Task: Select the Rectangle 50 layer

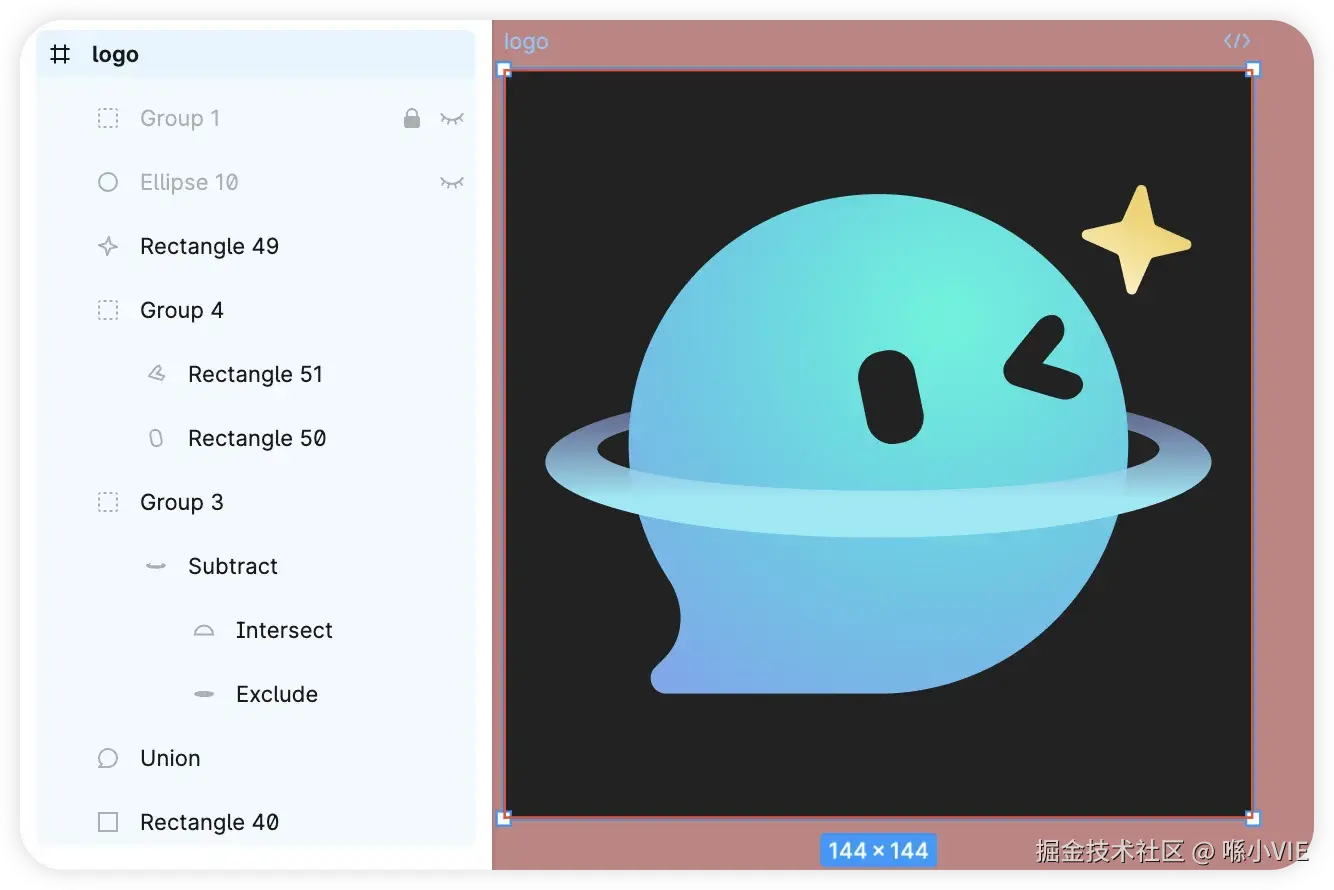Action: (x=256, y=438)
